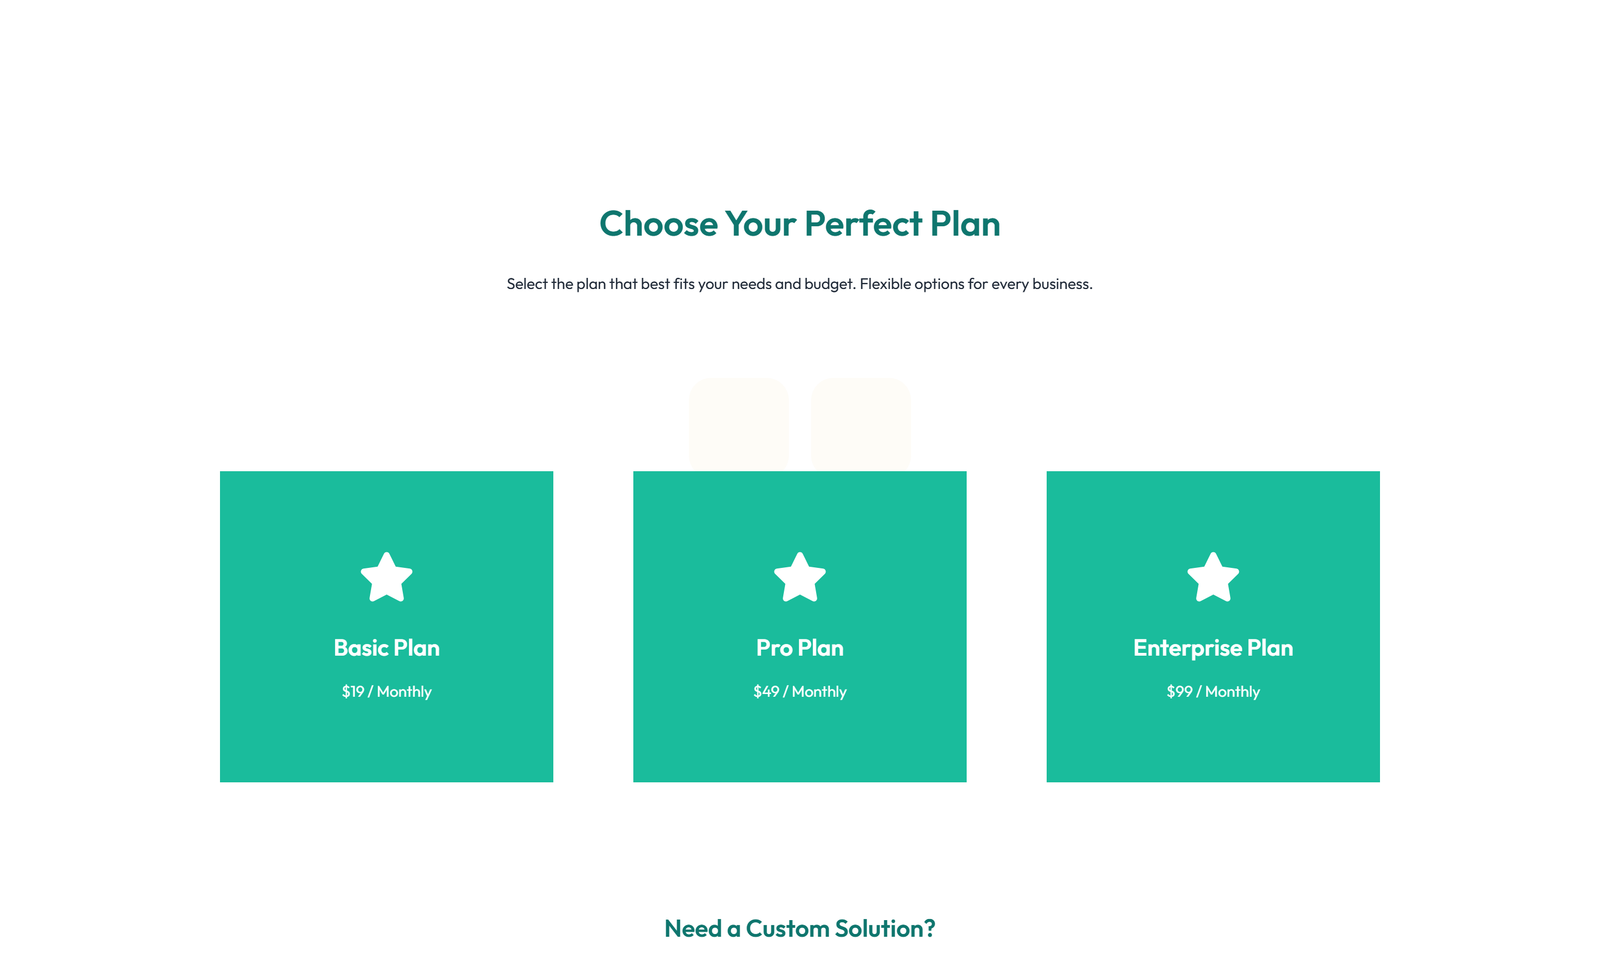Click the star icon on the Pro Plan card

pyautogui.click(x=800, y=577)
